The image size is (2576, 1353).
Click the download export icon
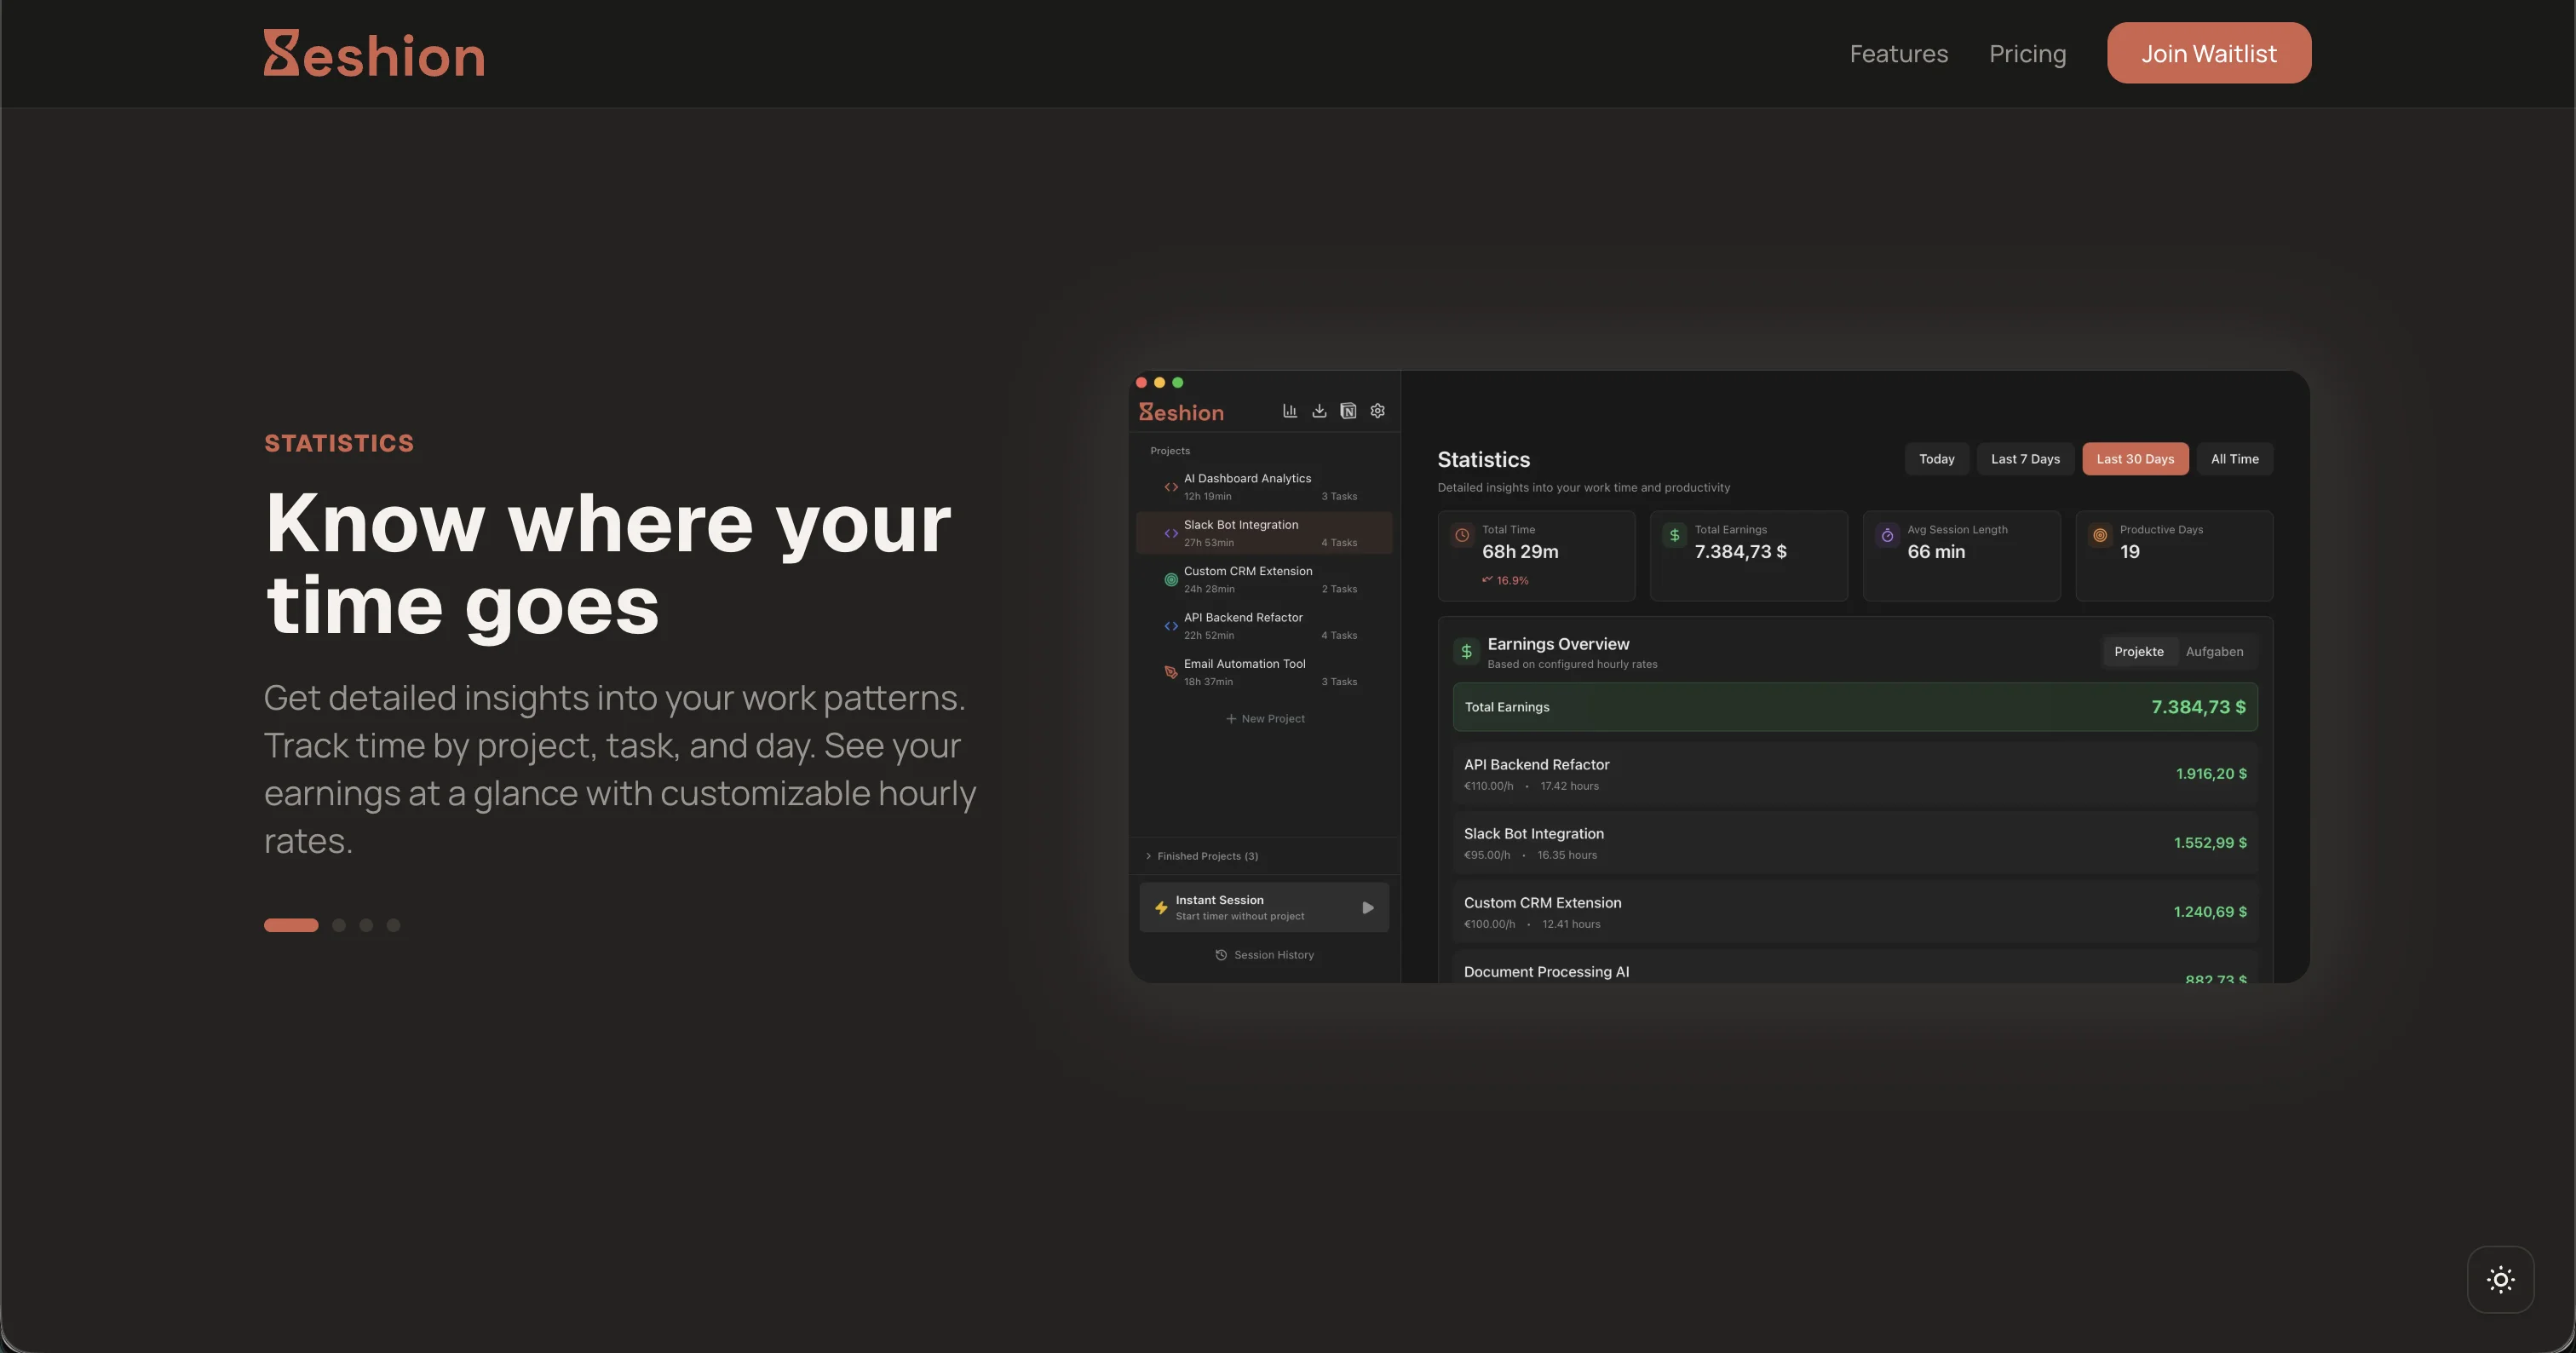(x=1319, y=411)
